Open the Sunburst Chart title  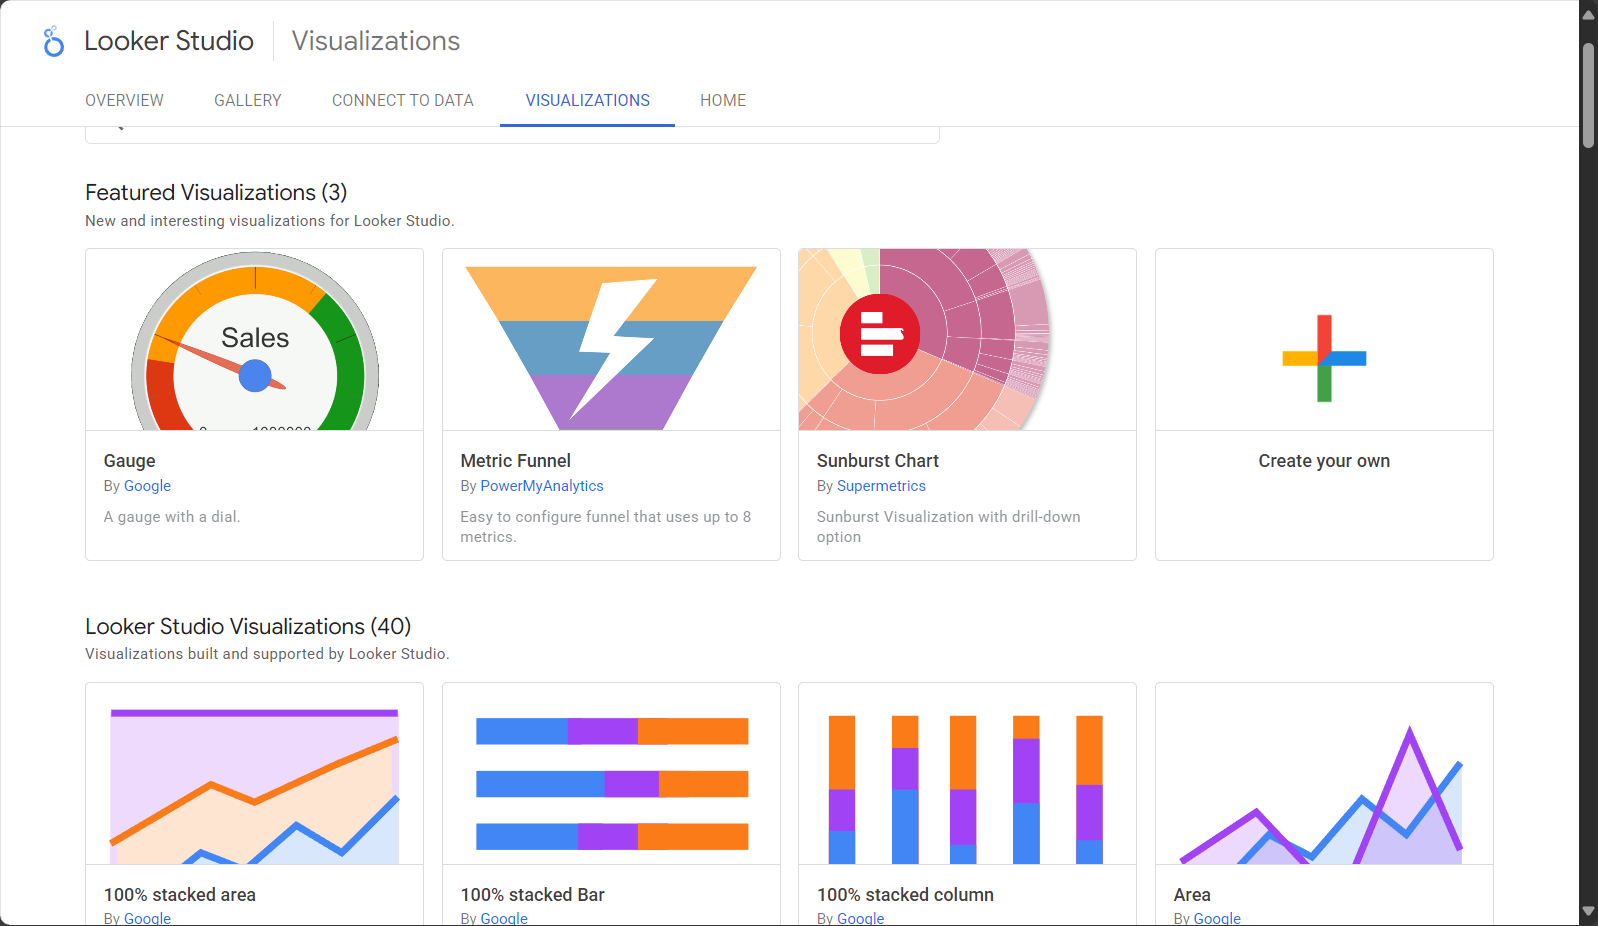878,461
